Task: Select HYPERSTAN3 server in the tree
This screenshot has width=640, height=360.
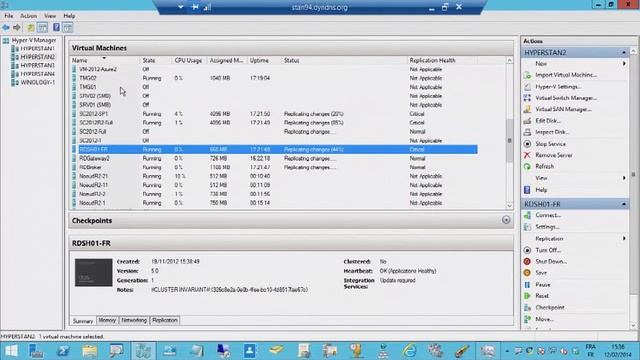Action: (37, 65)
